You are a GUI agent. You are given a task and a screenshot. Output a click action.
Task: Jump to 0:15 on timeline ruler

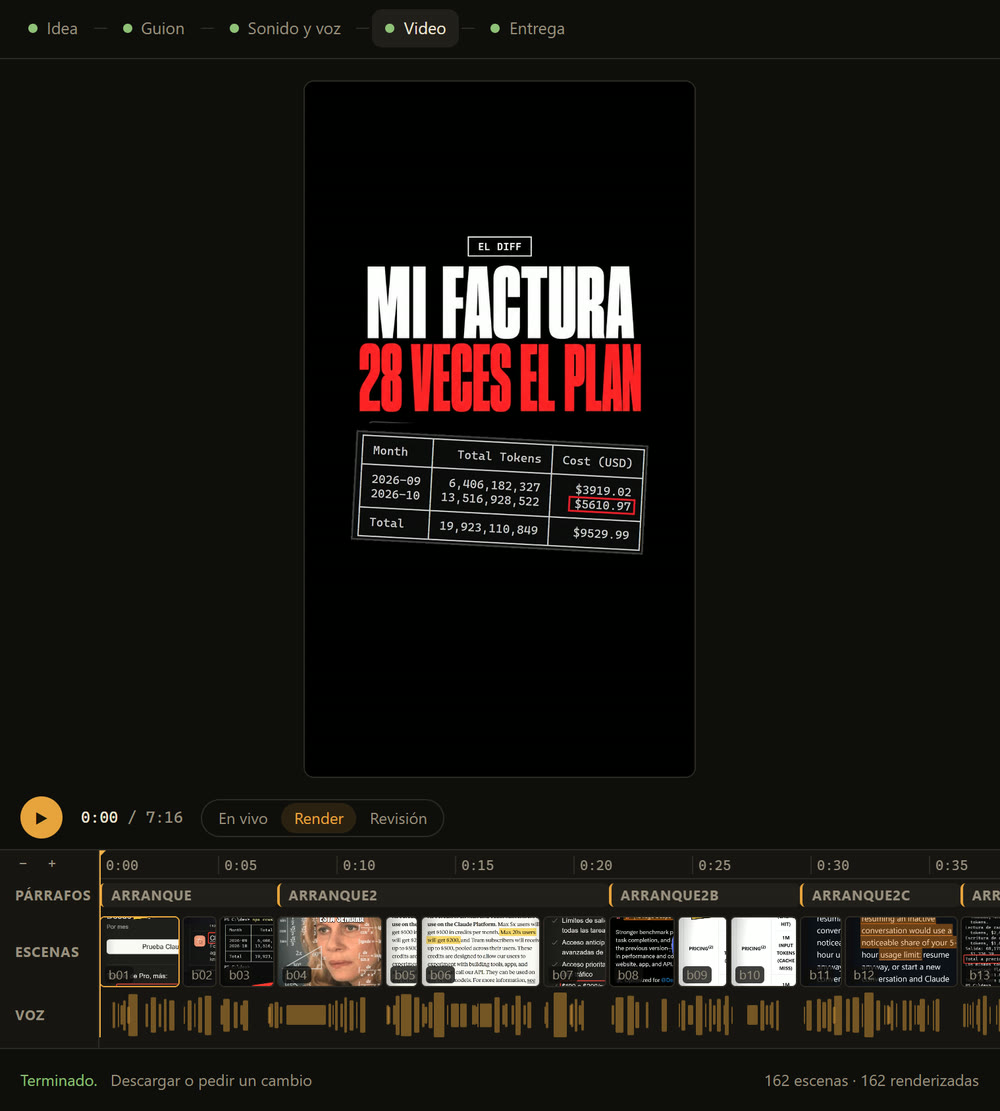point(477,865)
